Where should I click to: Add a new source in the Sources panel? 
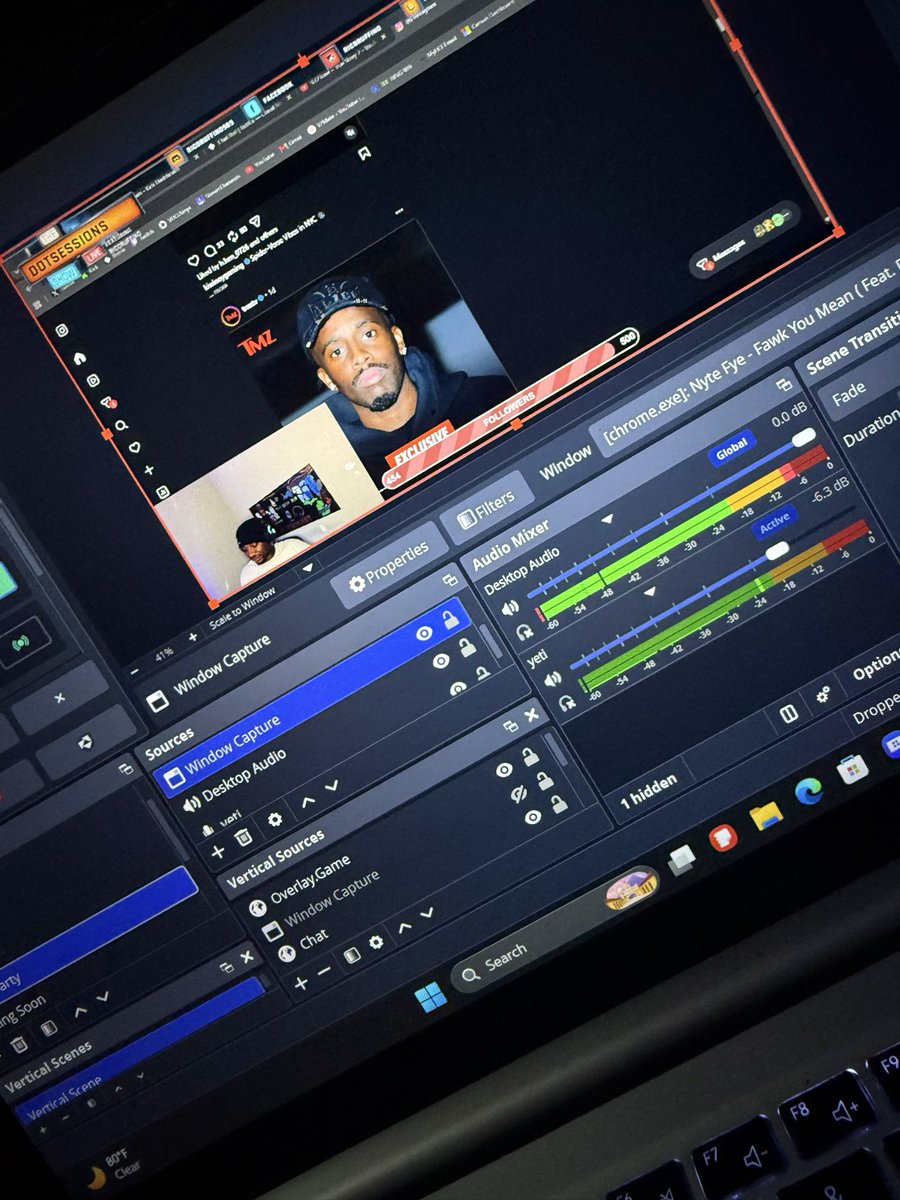click(217, 853)
